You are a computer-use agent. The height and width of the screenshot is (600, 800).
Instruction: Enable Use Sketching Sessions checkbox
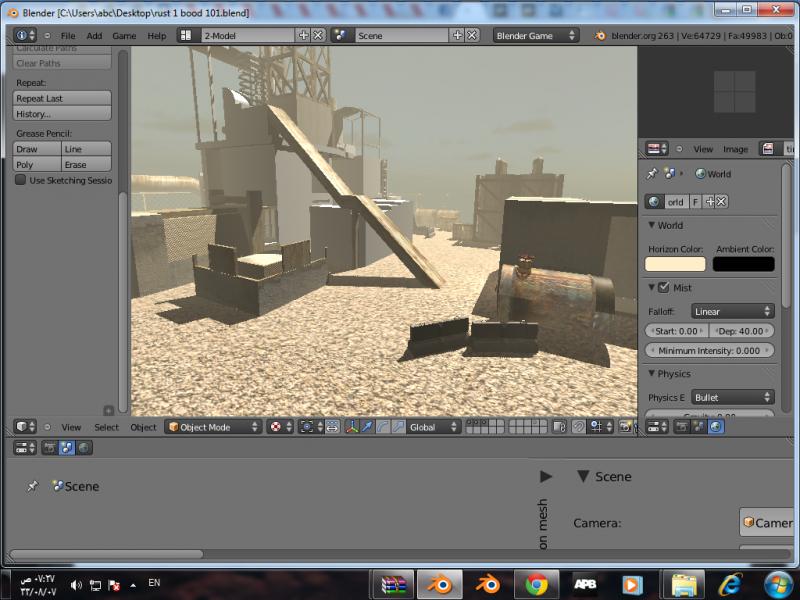click(x=20, y=180)
